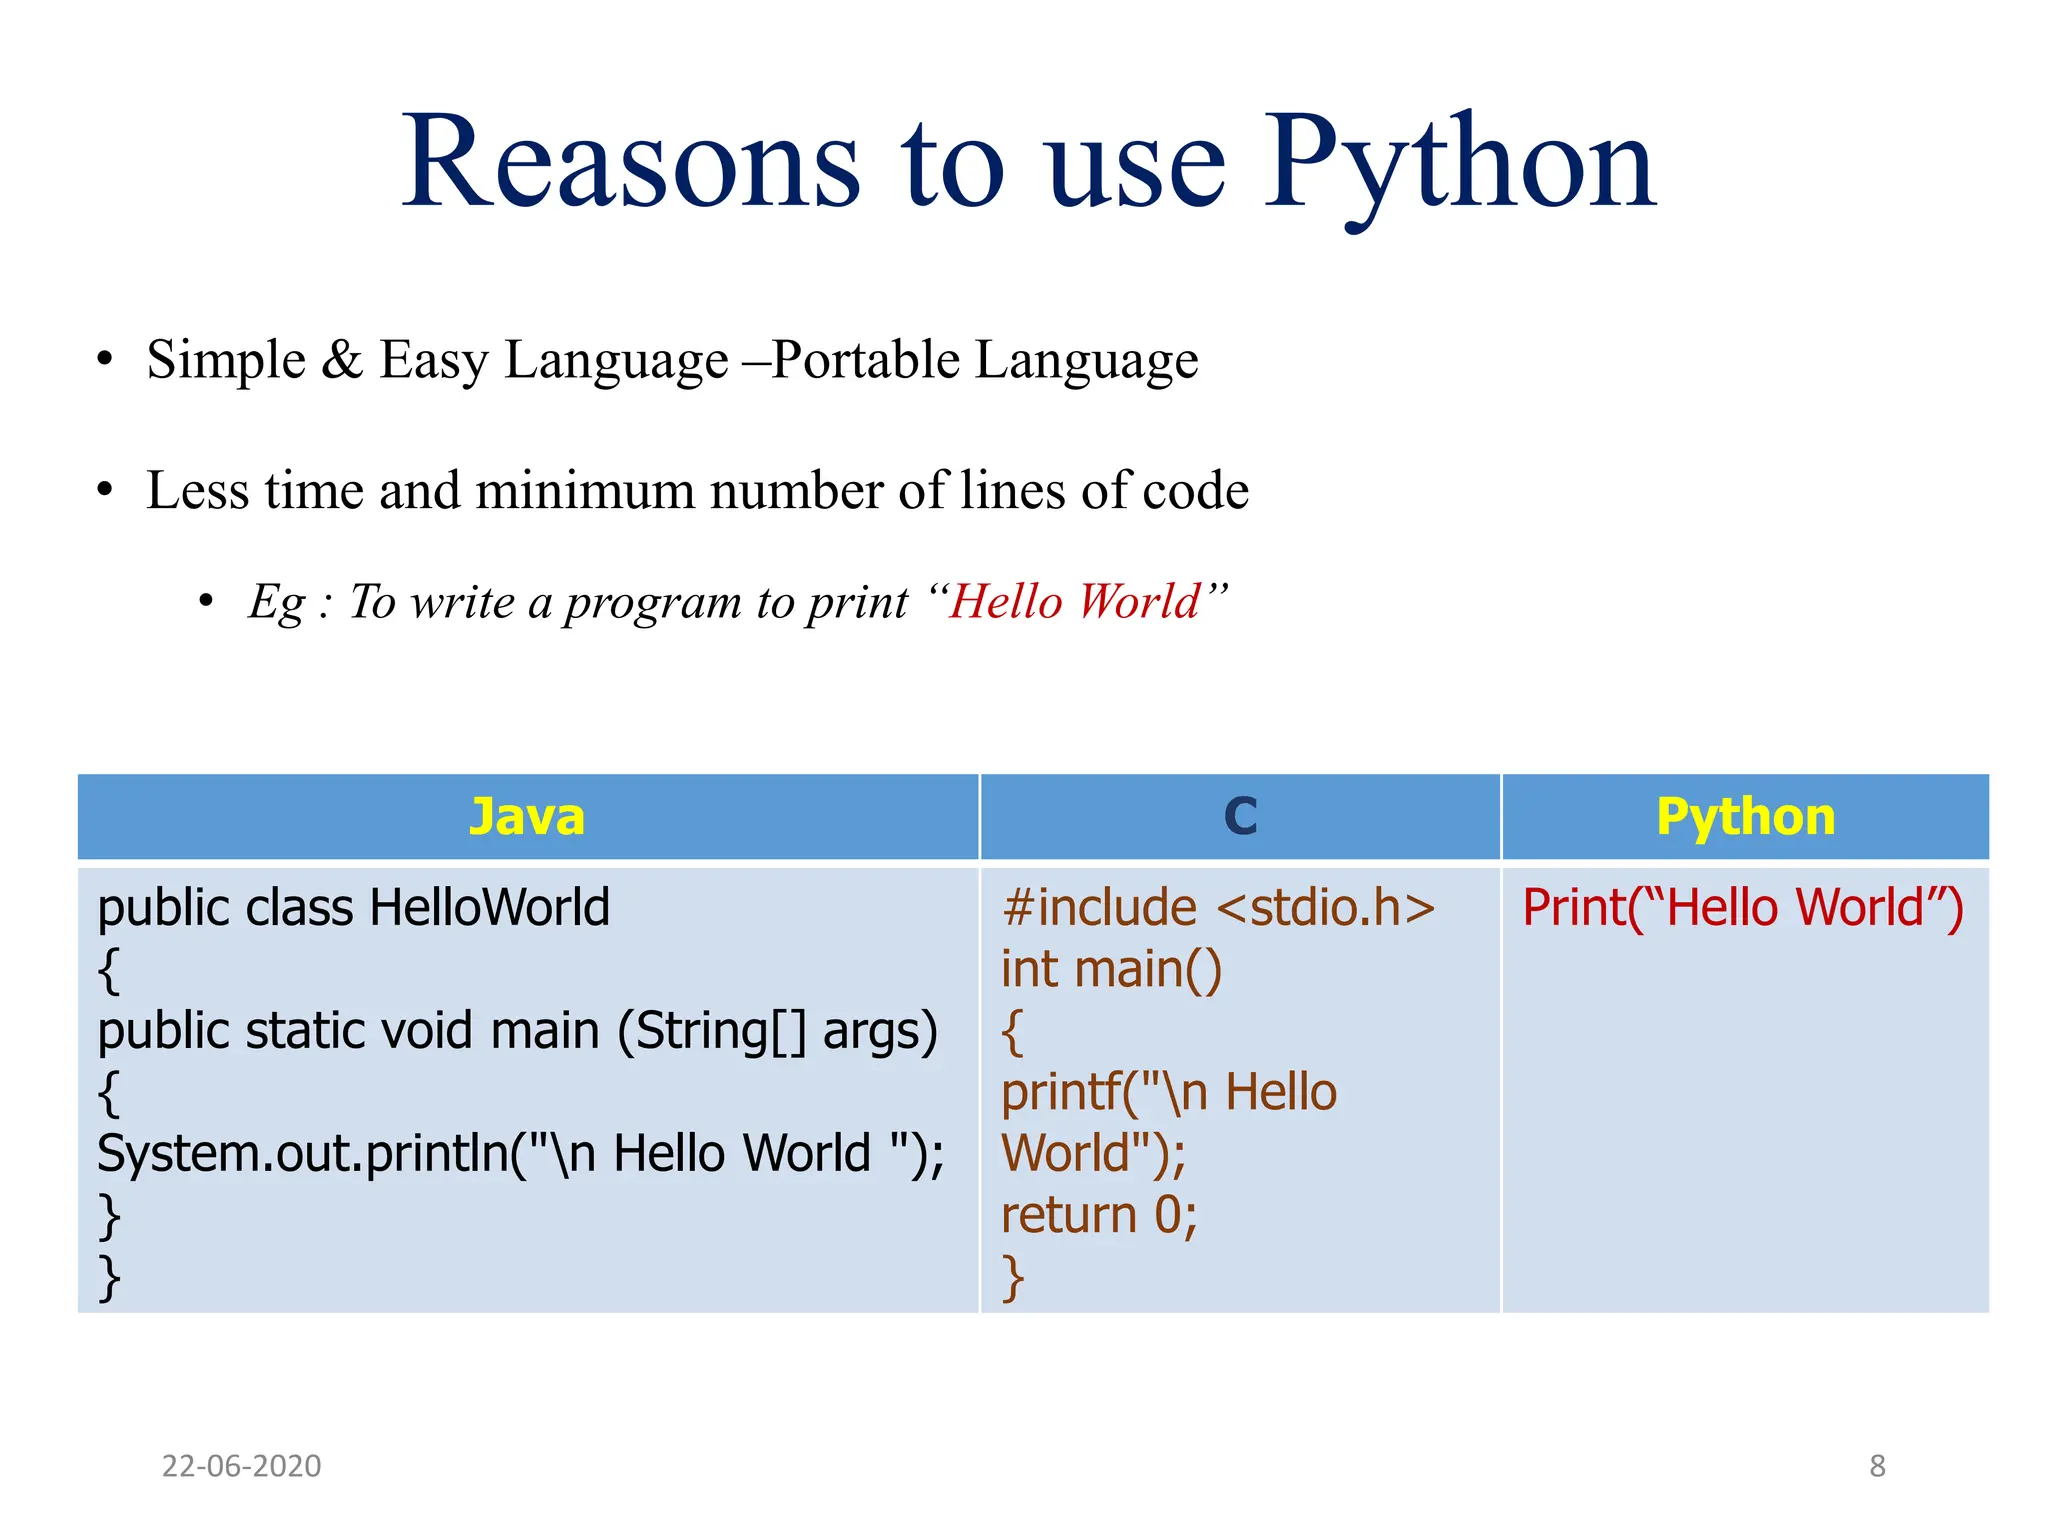Viewport: 2048px width, 1536px height.
Task: Click the C column header cell
Action: click(1240, 817)
